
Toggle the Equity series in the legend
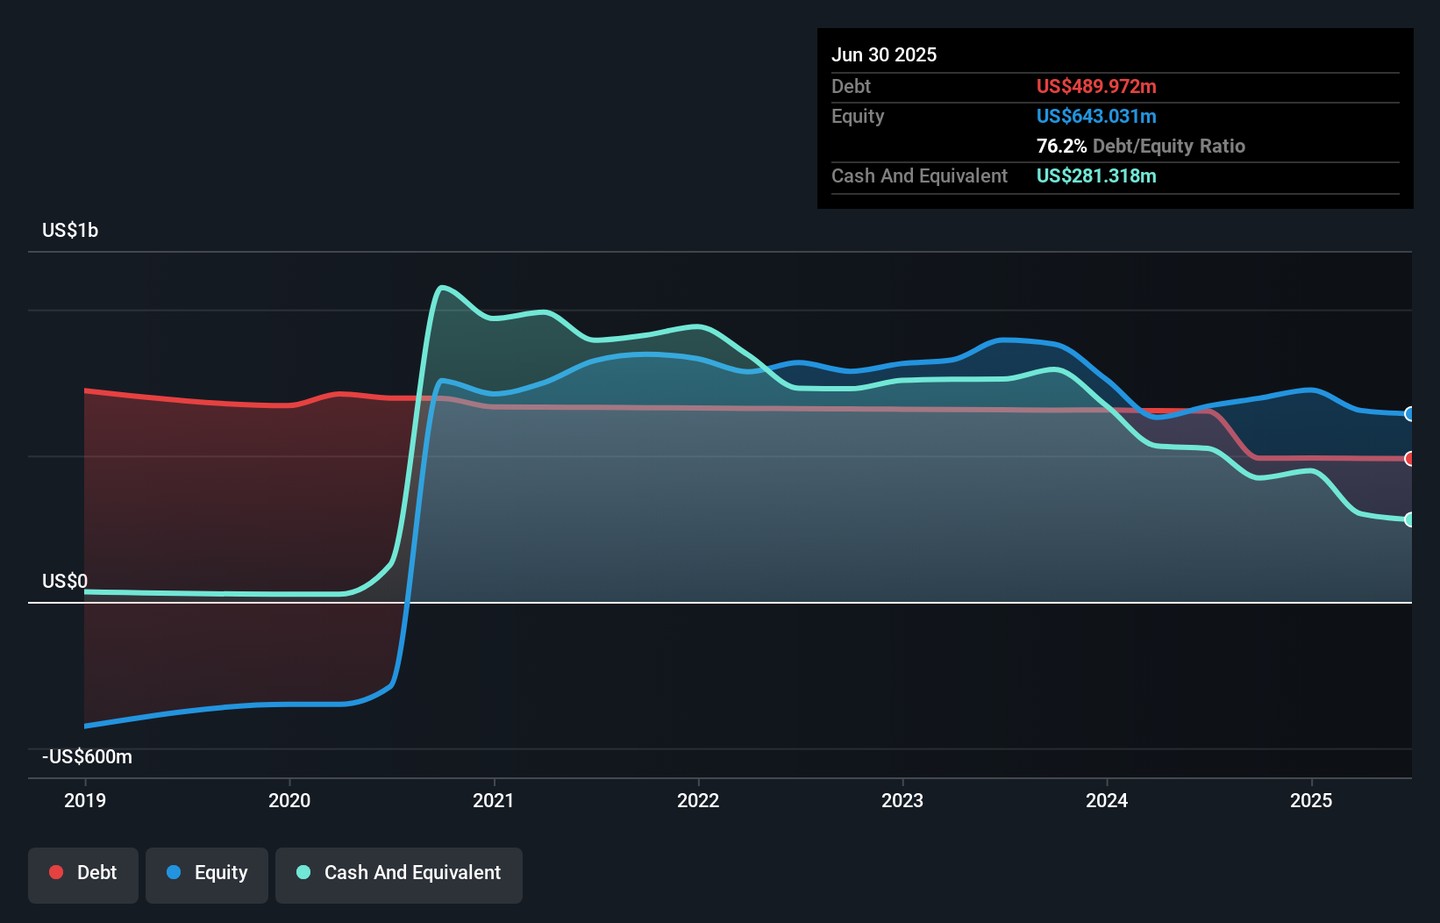point(207,873)
